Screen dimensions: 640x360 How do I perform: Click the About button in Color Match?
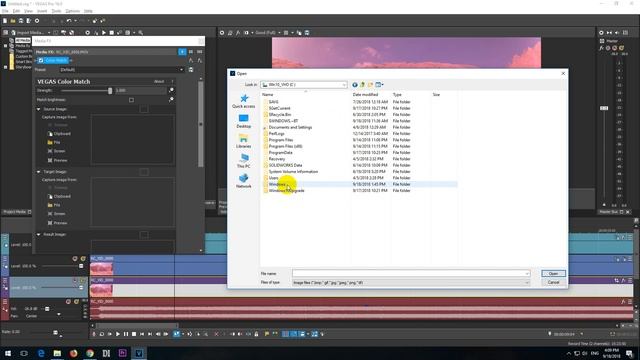pos(159,82)
